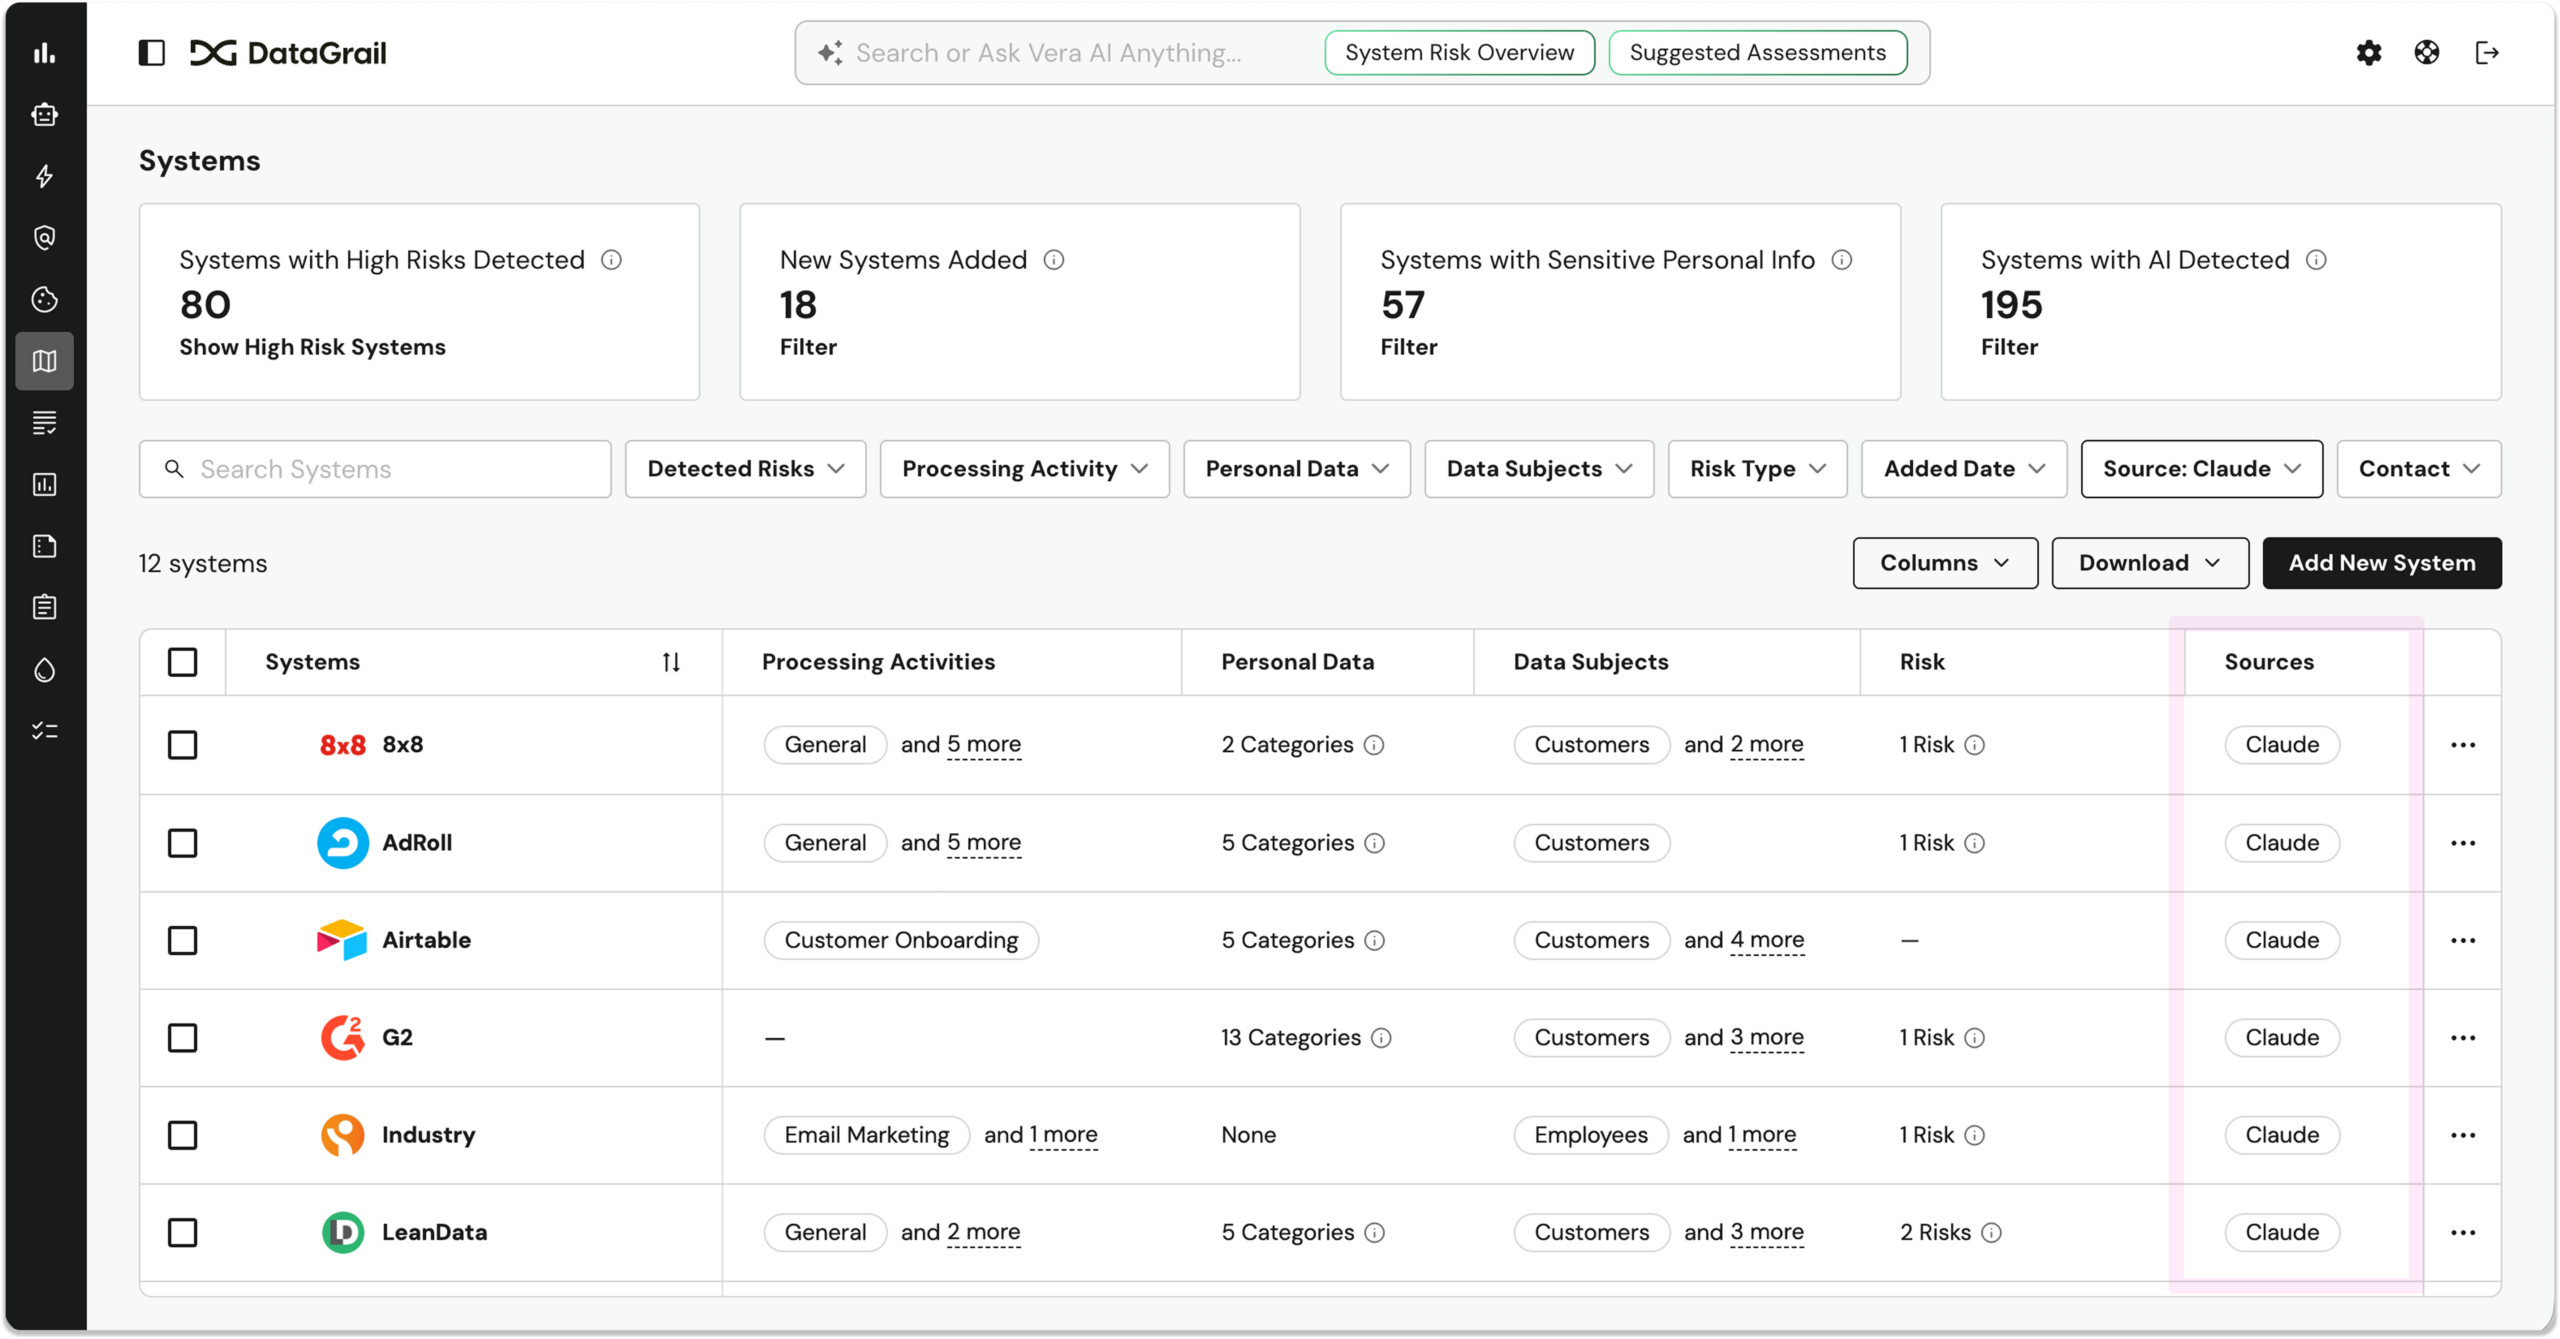Screen dimensions: 2560x1339
Task: Check the AdRoll row checkbox
Action: pos(182,843)
